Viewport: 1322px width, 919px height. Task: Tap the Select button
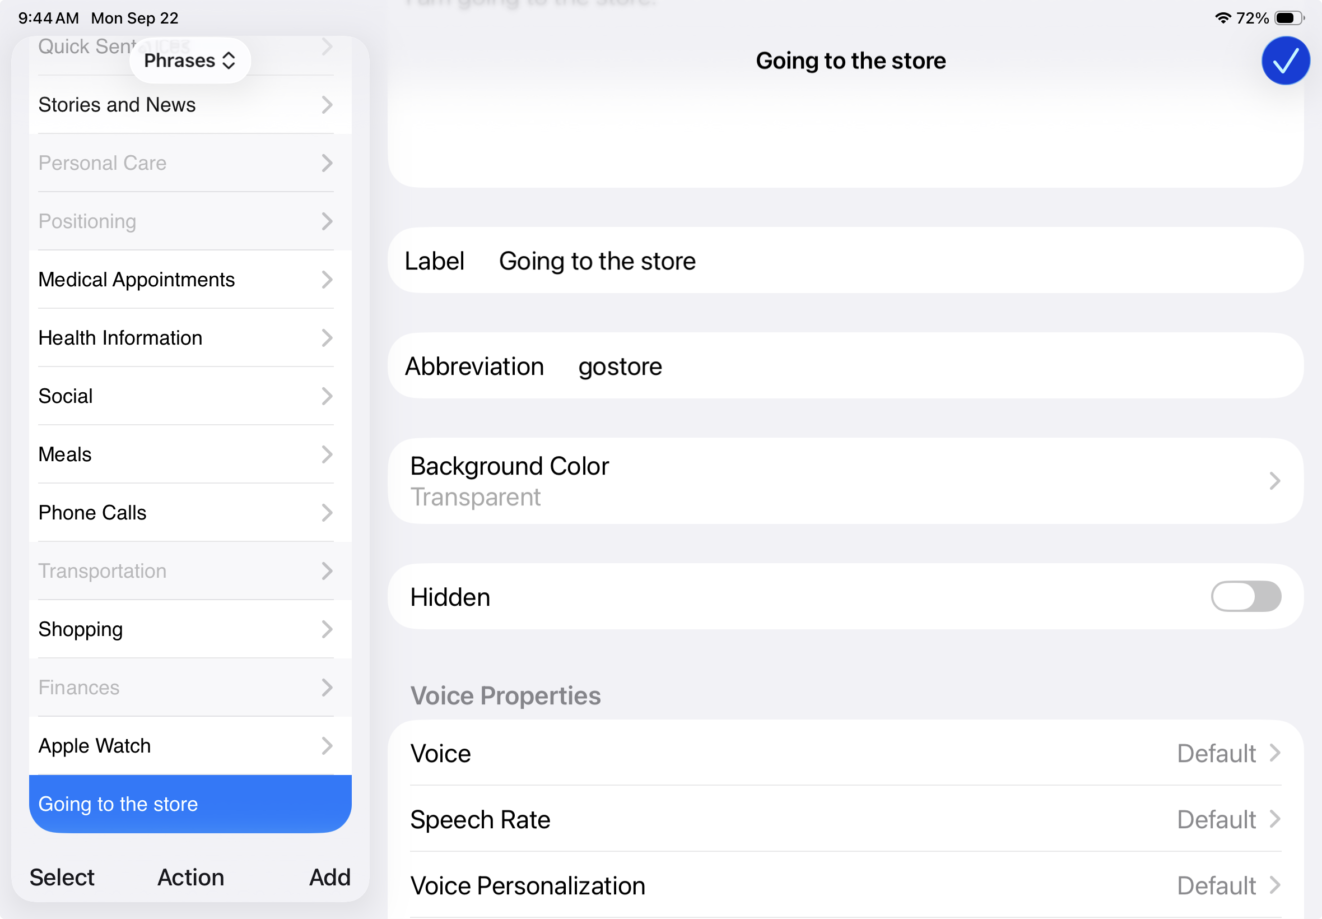click(62, 877)
